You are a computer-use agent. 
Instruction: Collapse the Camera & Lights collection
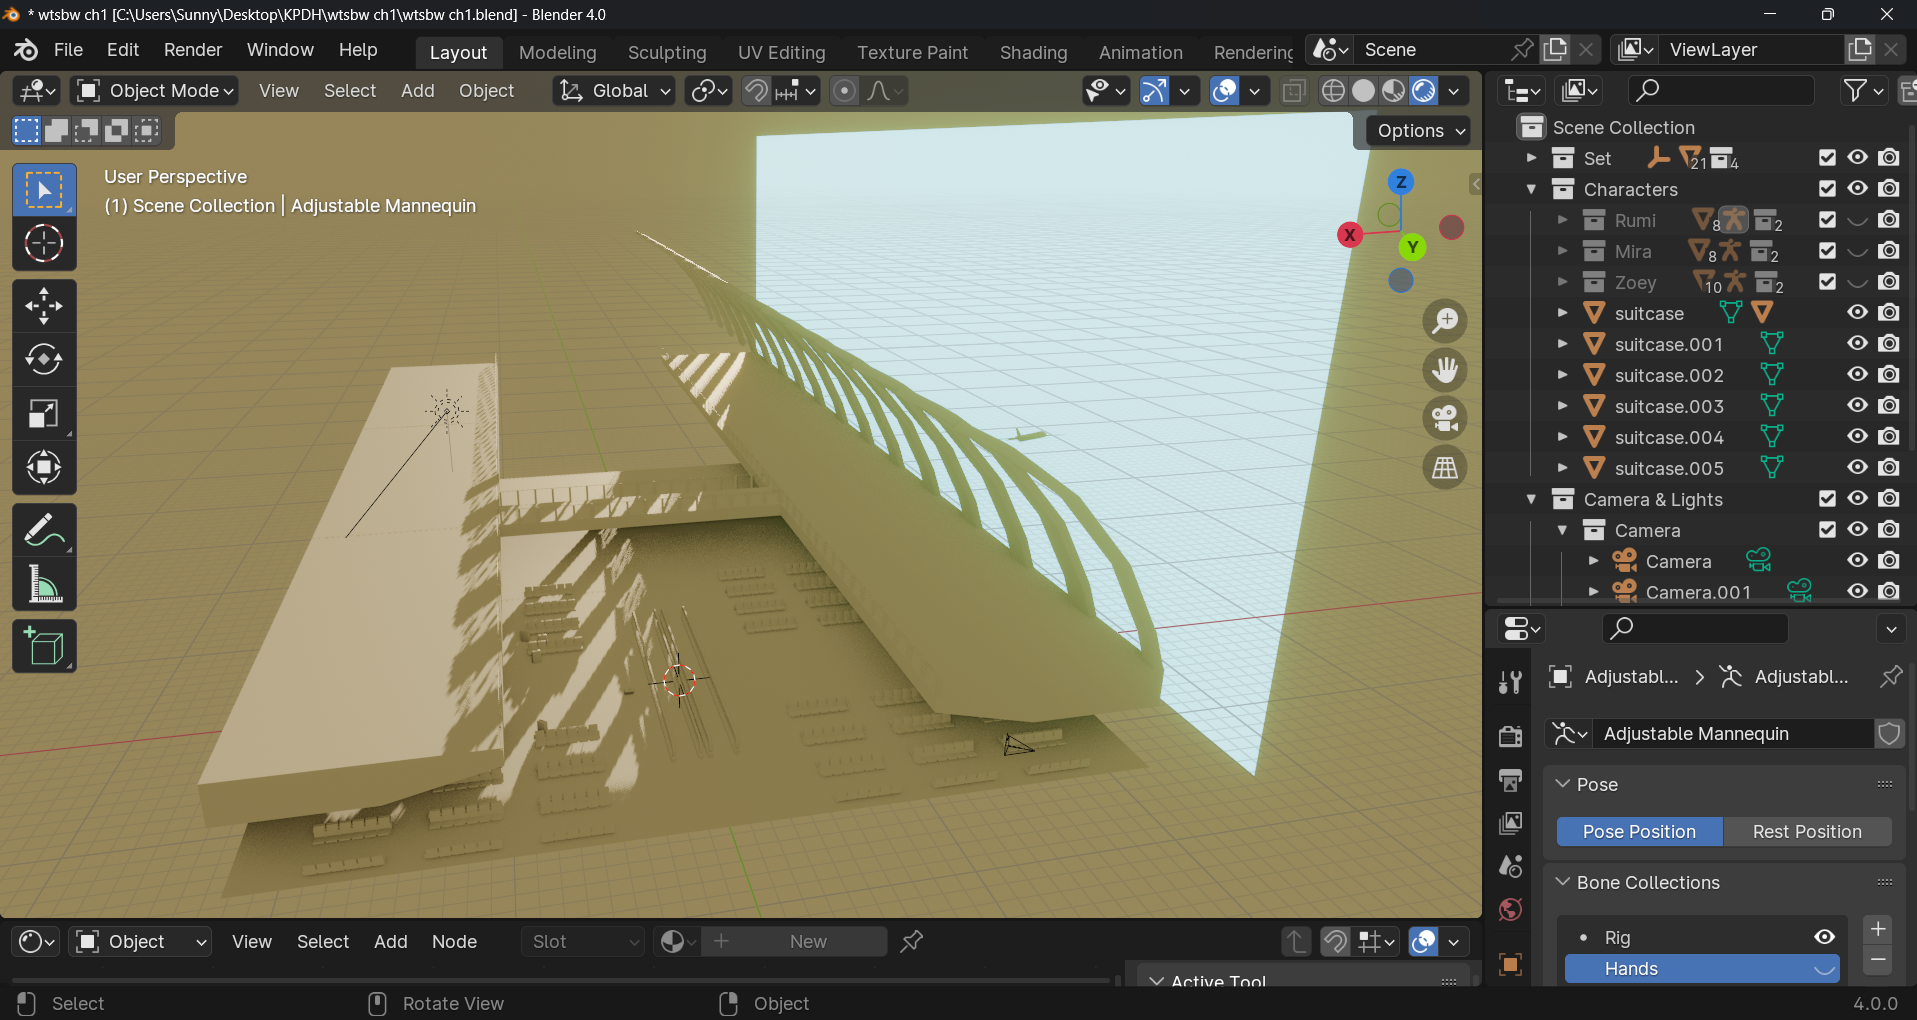pos(1531,499)
